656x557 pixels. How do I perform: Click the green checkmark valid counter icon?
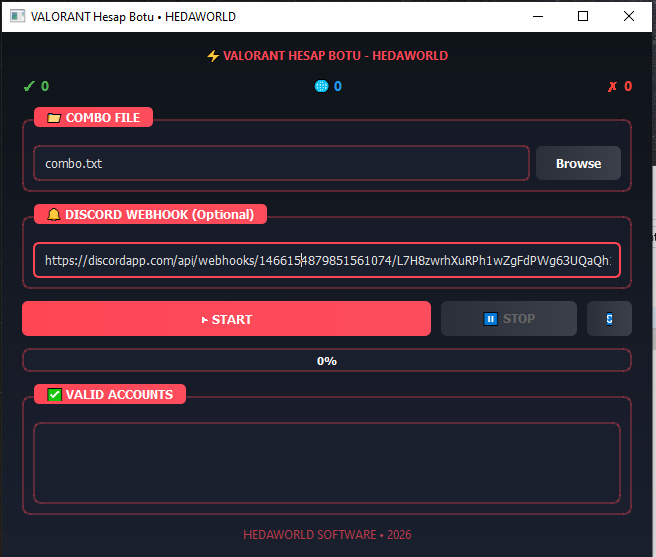click(x=29, y=86)
